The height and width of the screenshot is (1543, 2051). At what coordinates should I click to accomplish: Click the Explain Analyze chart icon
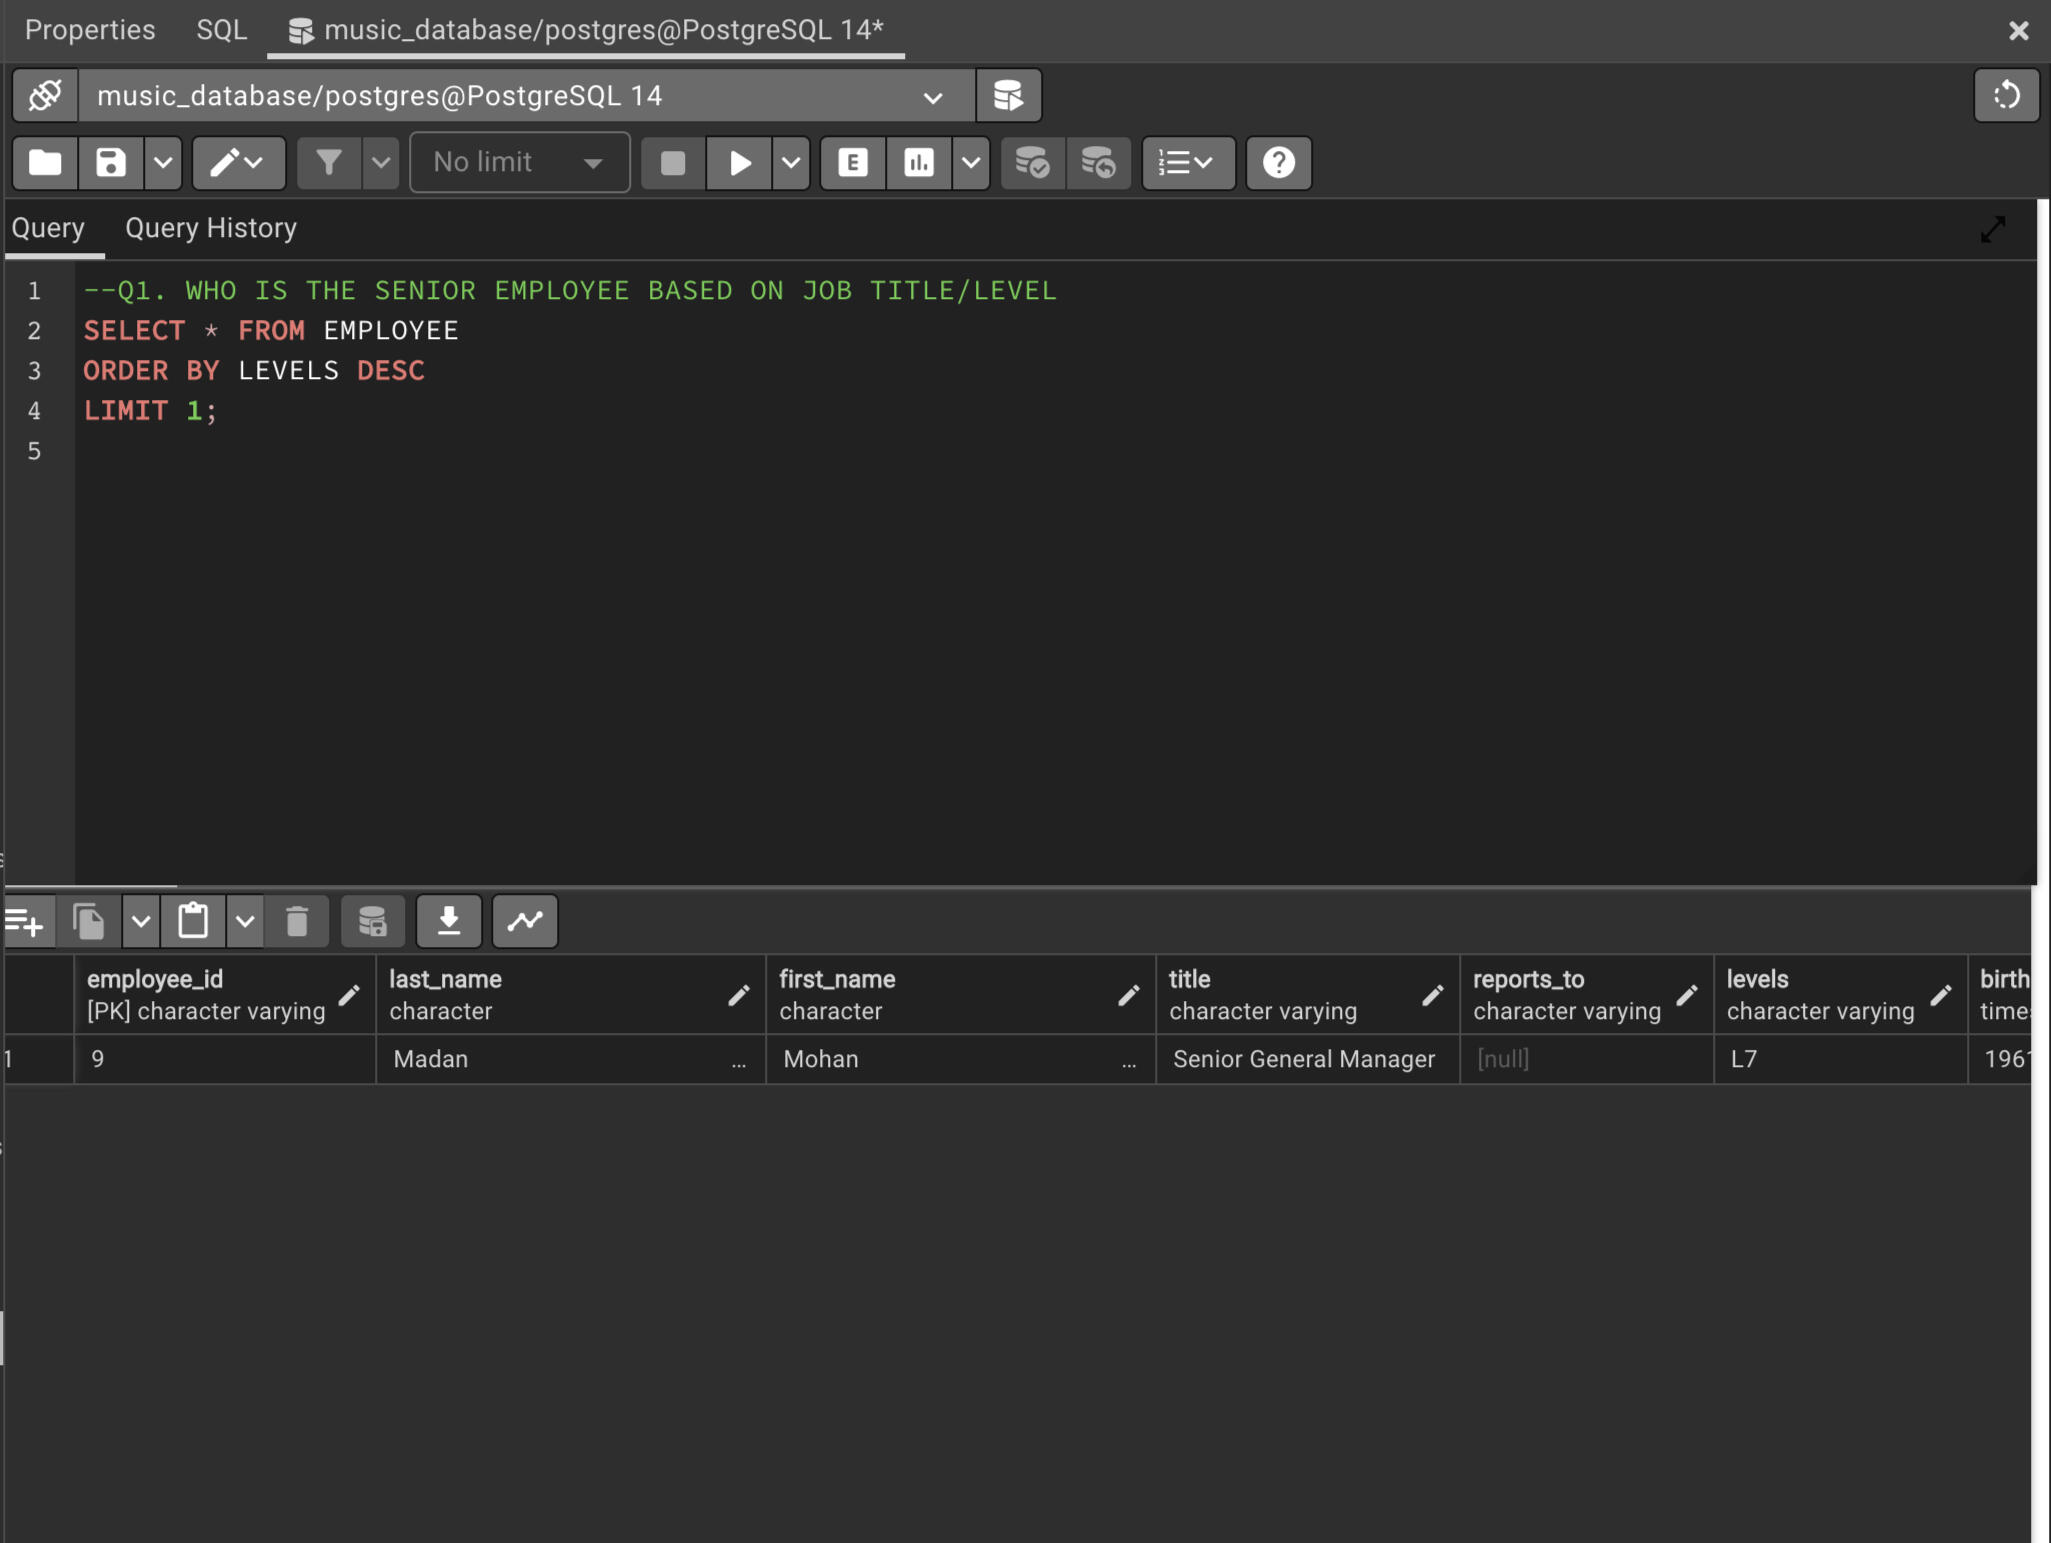point(919,162)
